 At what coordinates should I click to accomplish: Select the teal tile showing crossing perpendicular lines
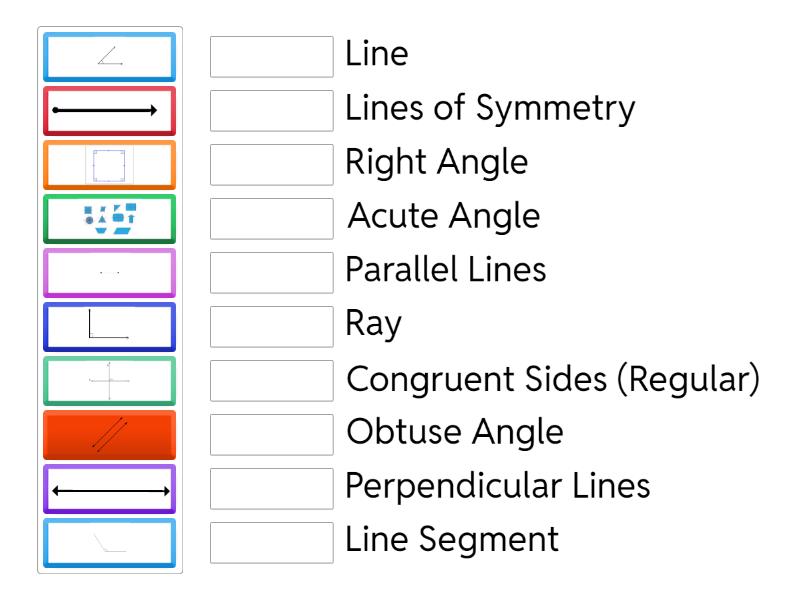[108, 381]
